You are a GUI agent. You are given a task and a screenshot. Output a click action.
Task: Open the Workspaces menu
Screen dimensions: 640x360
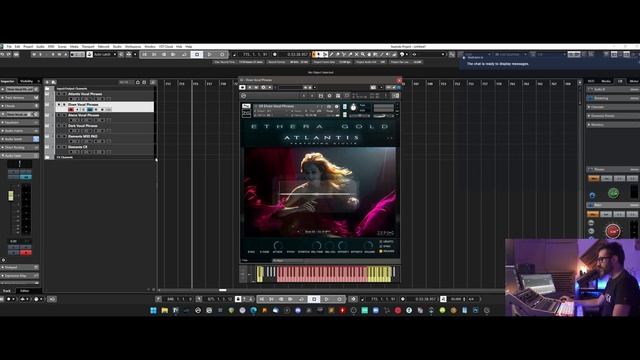pos(133,47)
